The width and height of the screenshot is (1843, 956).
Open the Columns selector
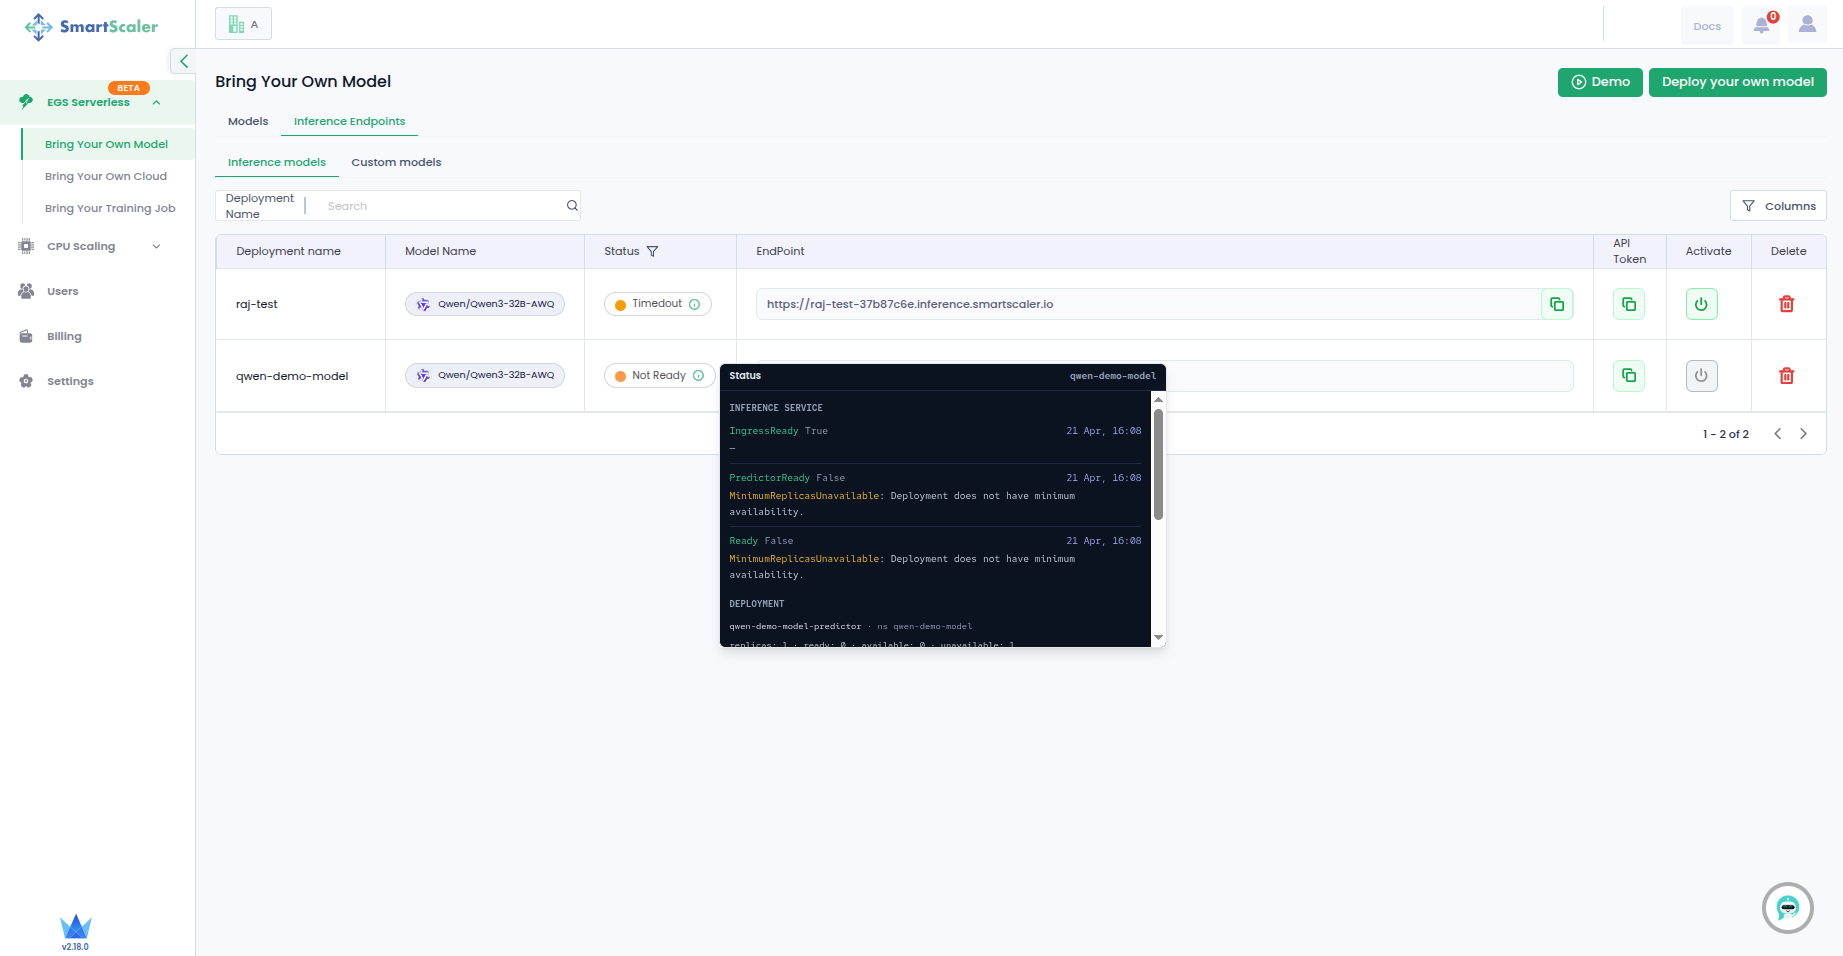1778,206
